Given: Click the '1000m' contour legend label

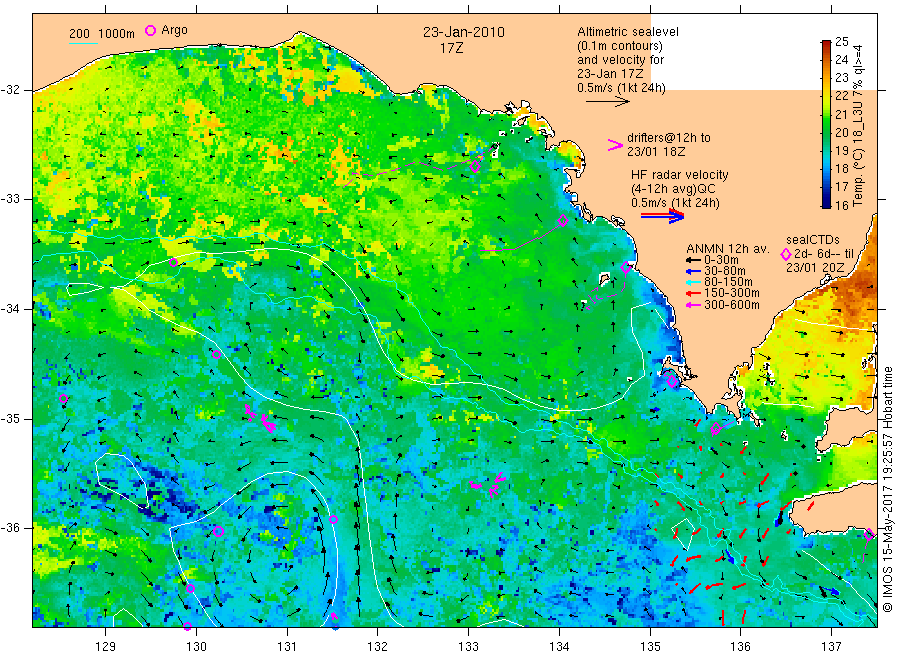Looking at the screenshot, I should tap(117, 34).
